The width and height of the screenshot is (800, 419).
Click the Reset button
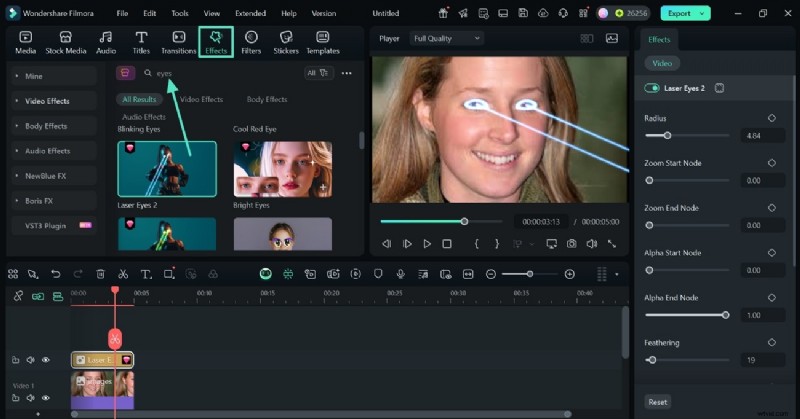pyautogui.click(x=658, y=402)
